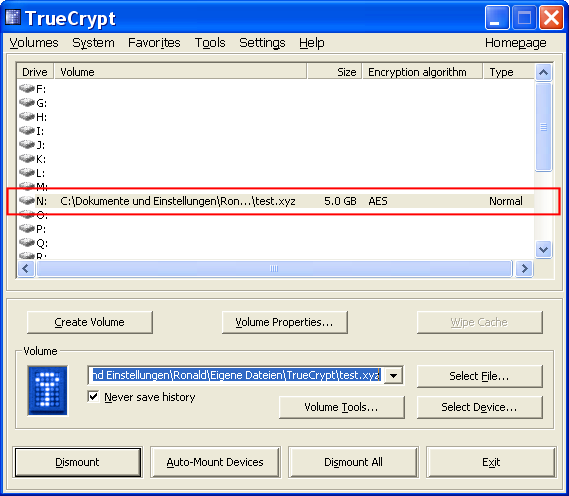Click the vertical scrollbar thumb
This screenshot has height=496, width=569.
pyautogui.click(x=543, y=127)
